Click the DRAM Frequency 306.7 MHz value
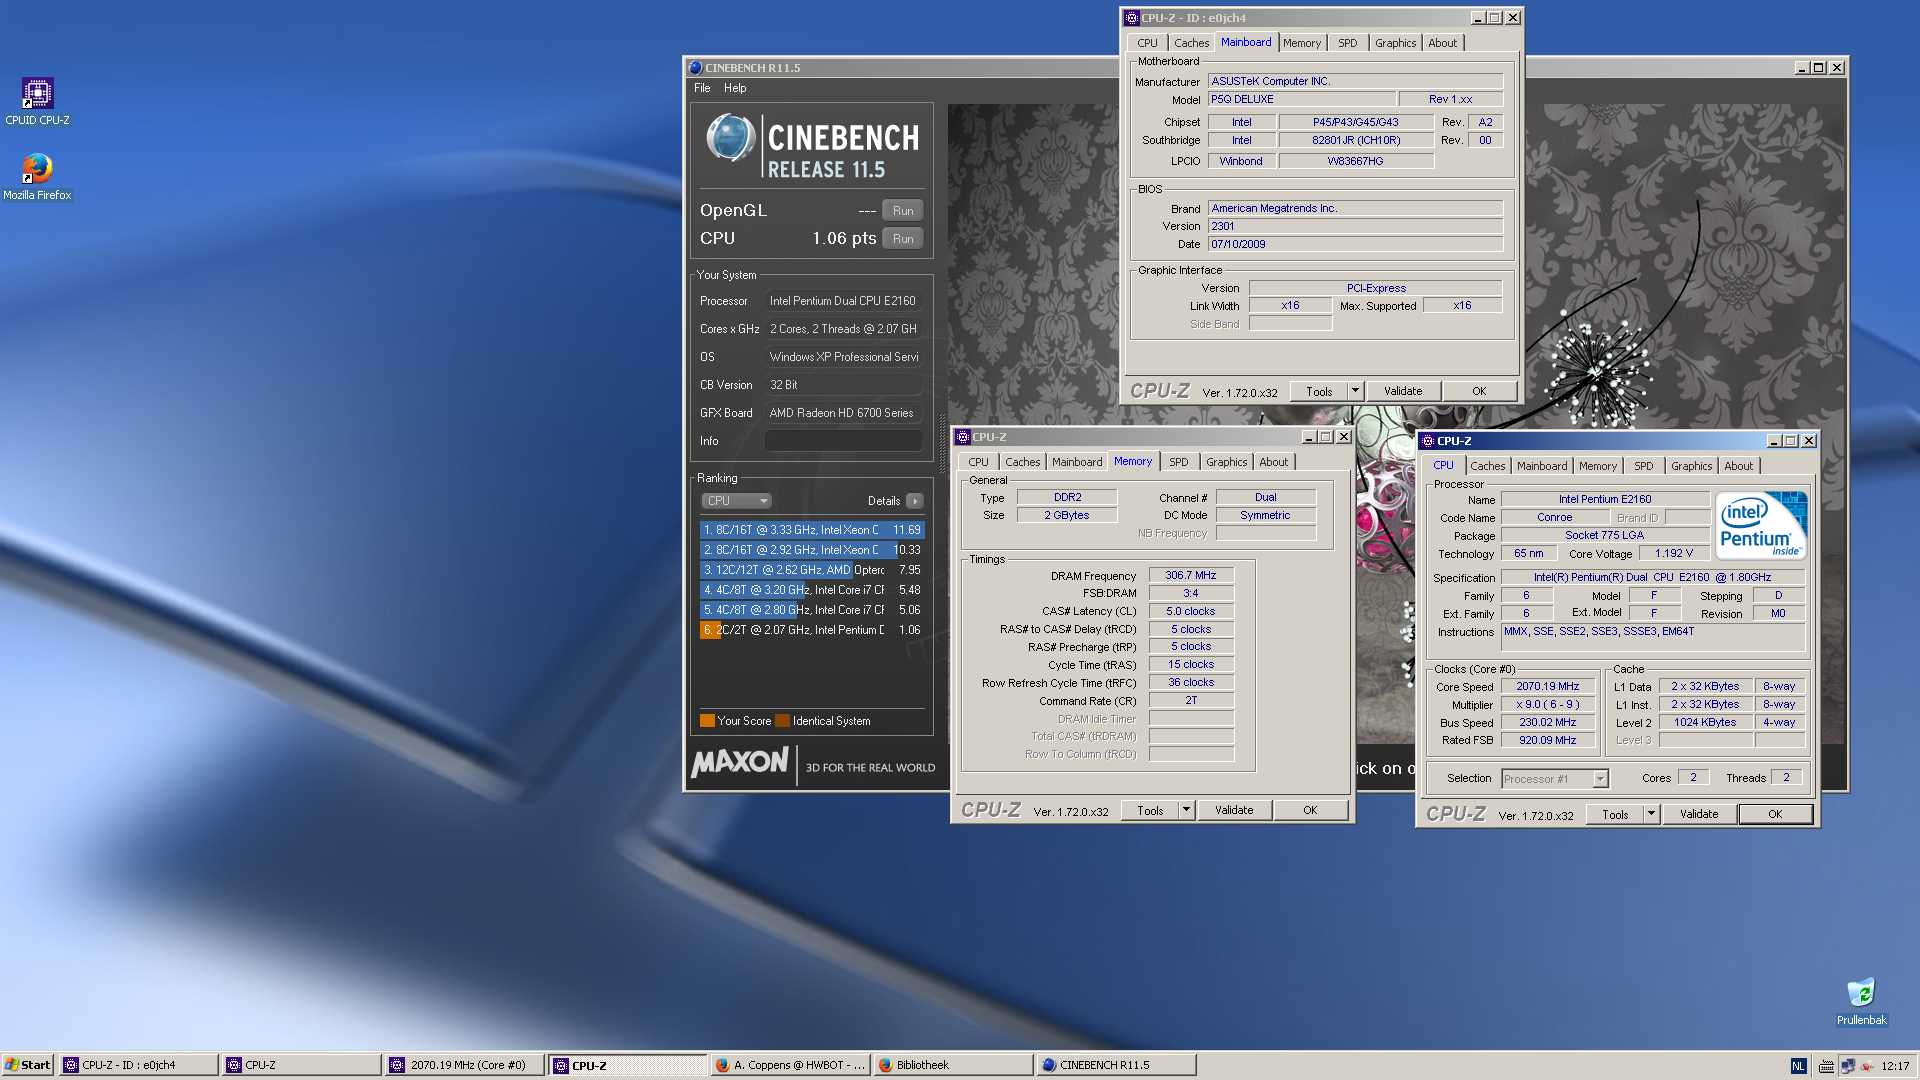 tap(1191, 576)
